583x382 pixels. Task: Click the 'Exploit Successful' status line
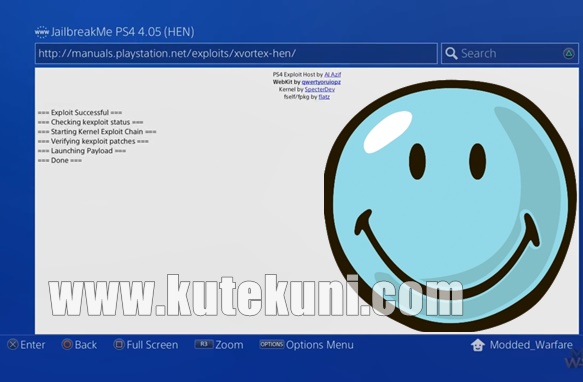[x=80, y=112]
